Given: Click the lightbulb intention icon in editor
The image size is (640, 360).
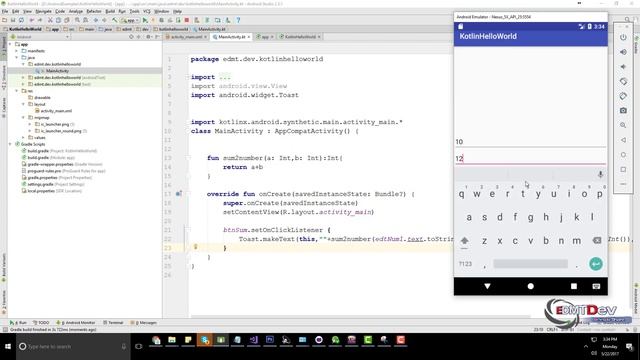Looking at the screenshot, I should tap(196, 247).
